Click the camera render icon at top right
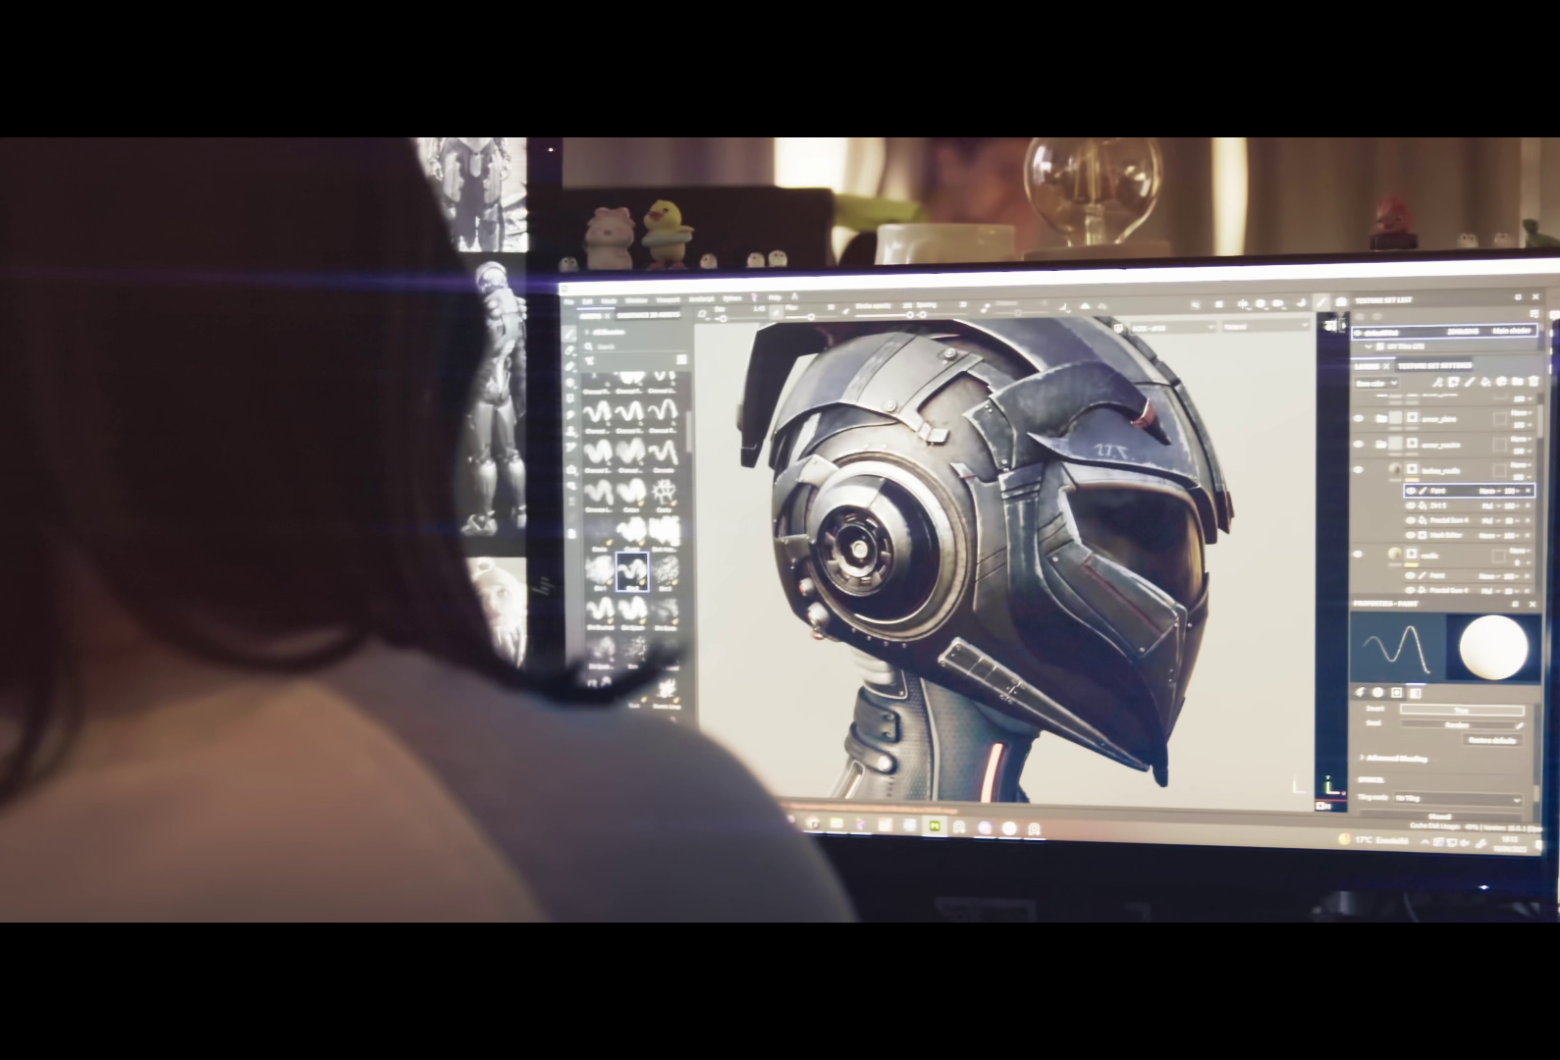This screenshot has height=1060, width=1560. [x=1341, y=302]
